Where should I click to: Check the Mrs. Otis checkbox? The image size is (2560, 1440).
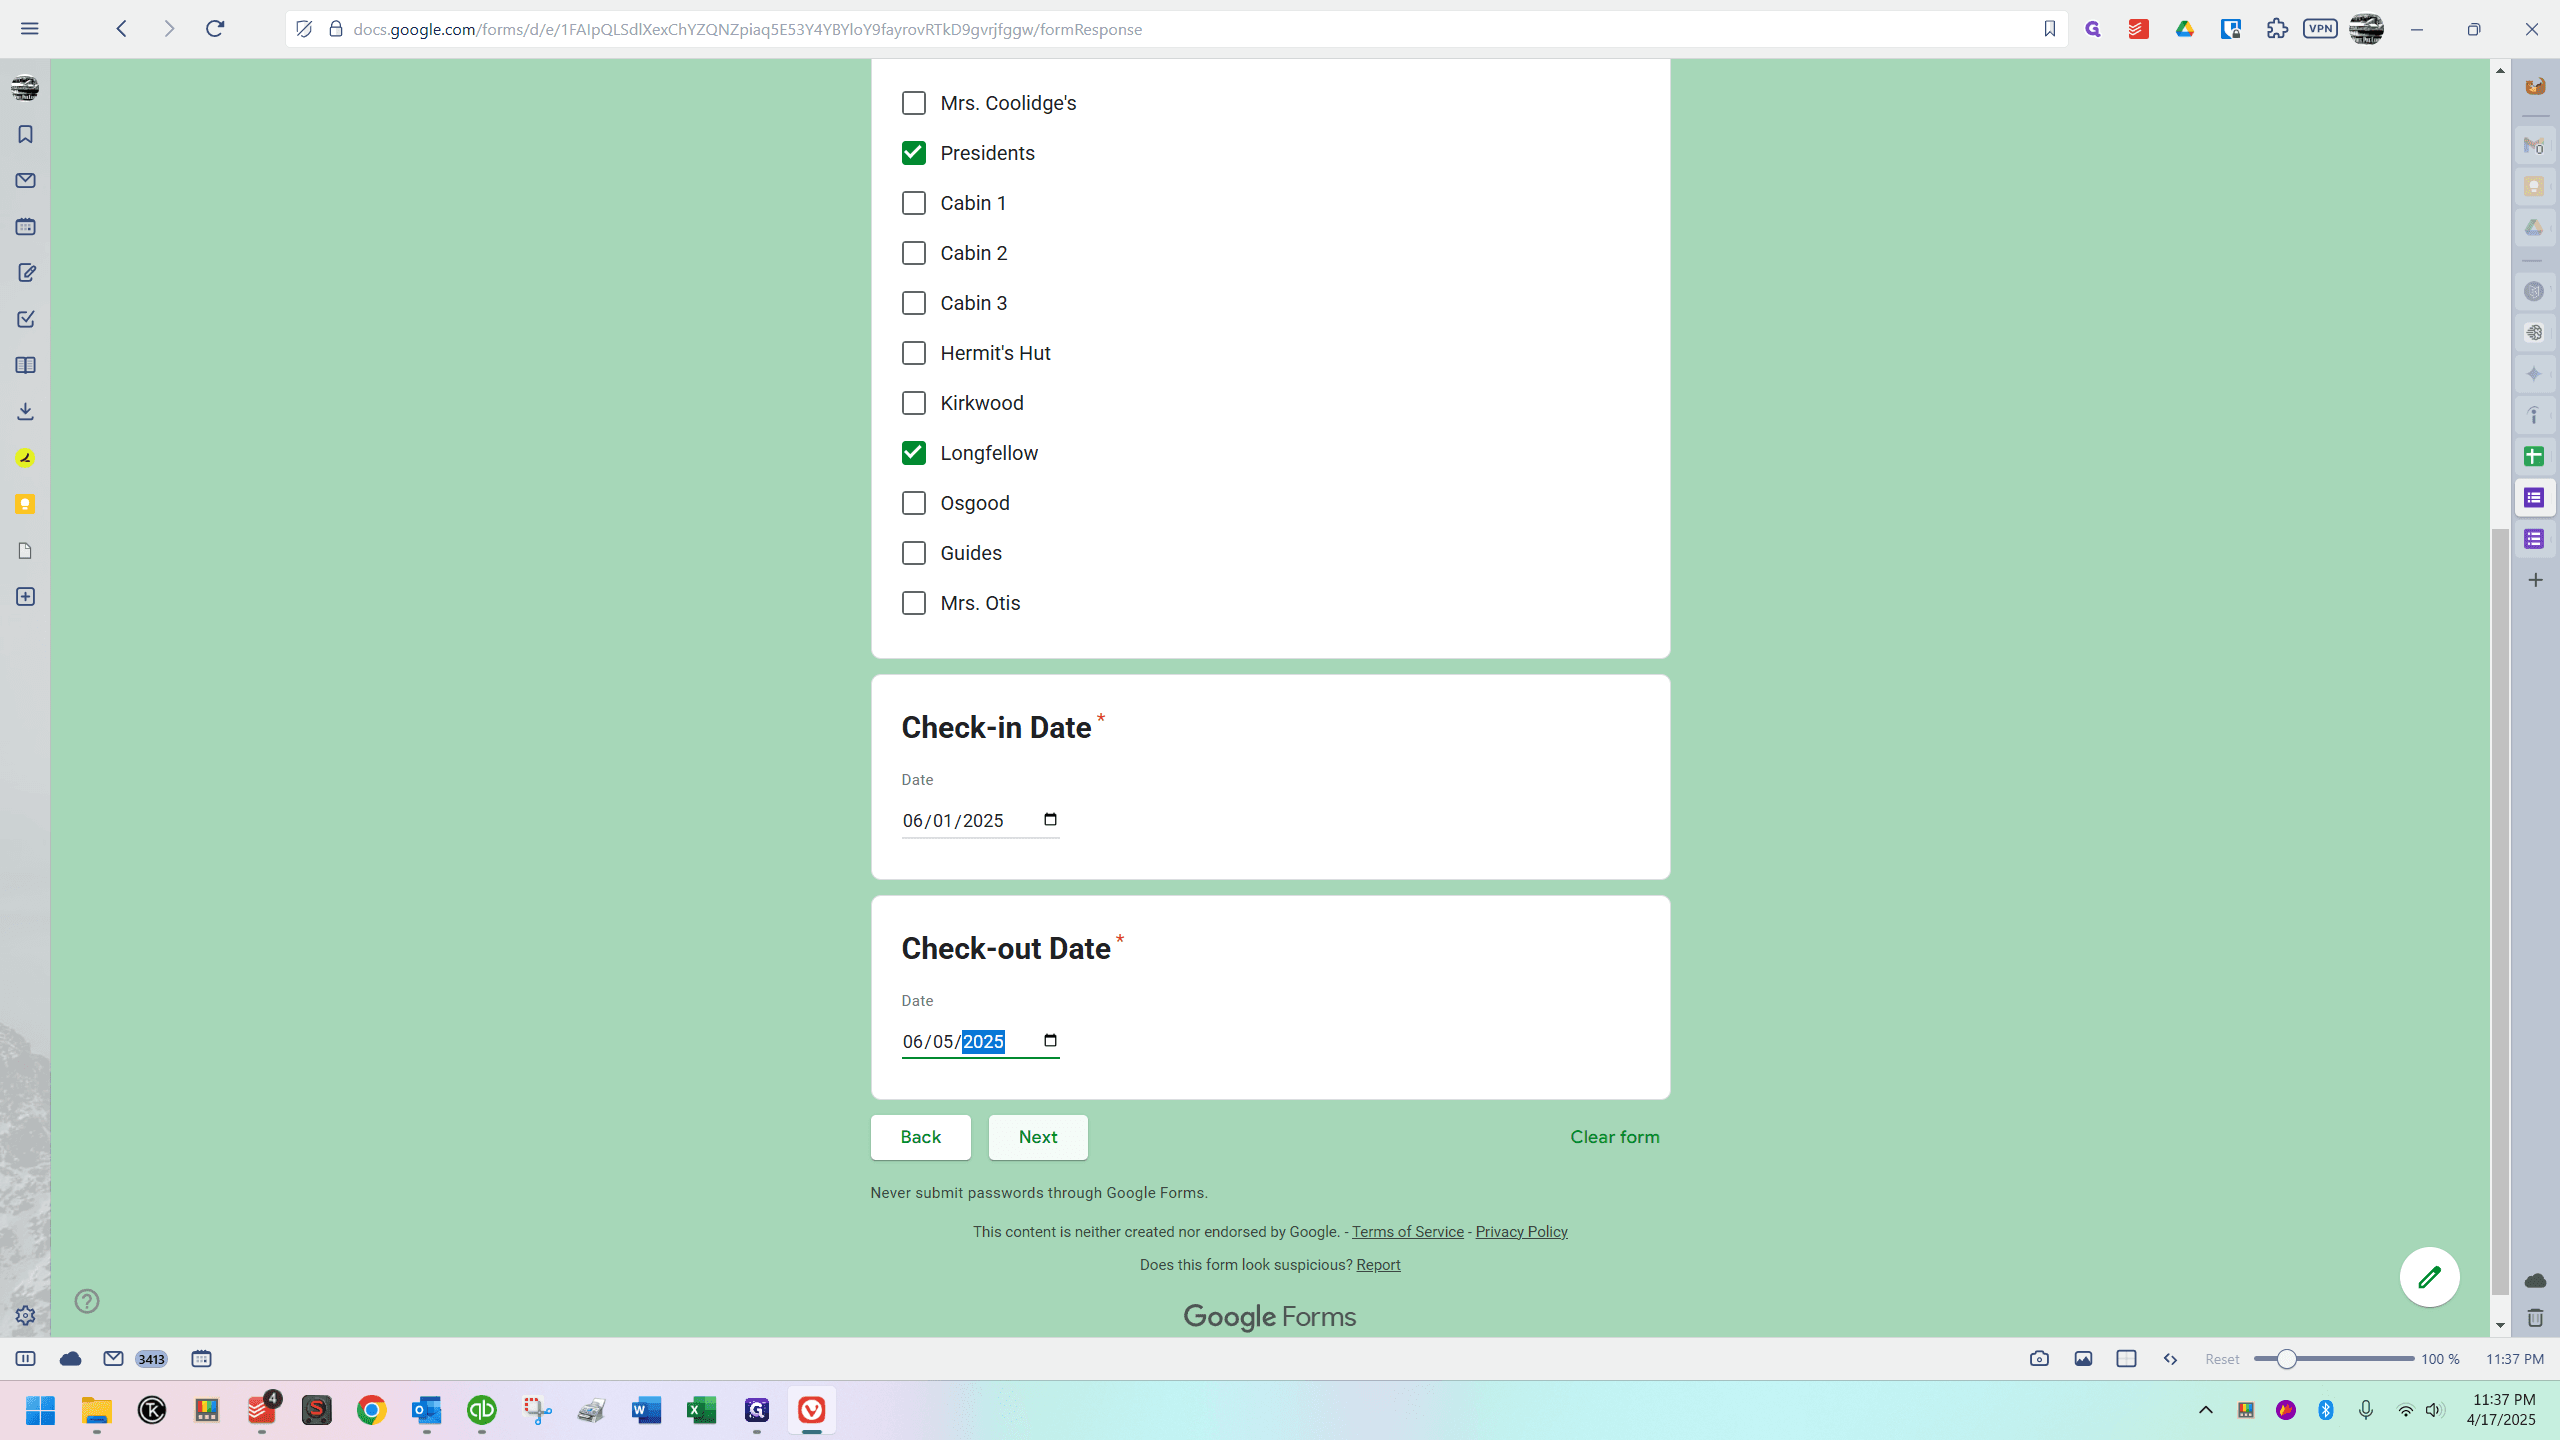[913, 603]
